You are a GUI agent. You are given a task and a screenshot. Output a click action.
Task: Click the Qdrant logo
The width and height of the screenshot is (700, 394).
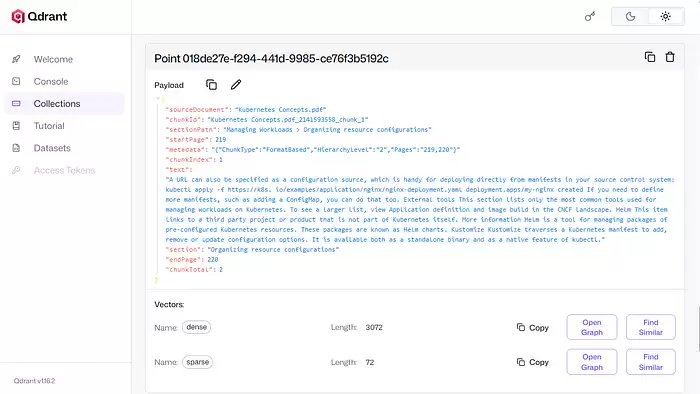pyautogui.click(x=39, y=17)
